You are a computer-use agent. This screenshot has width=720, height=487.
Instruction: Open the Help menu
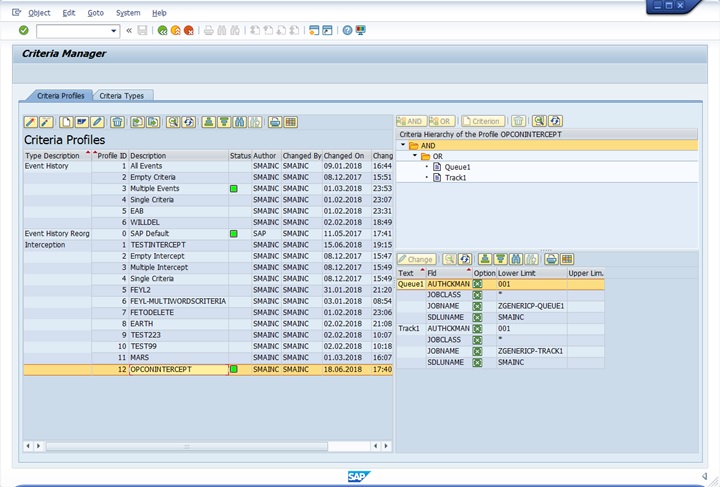point(159,13)
